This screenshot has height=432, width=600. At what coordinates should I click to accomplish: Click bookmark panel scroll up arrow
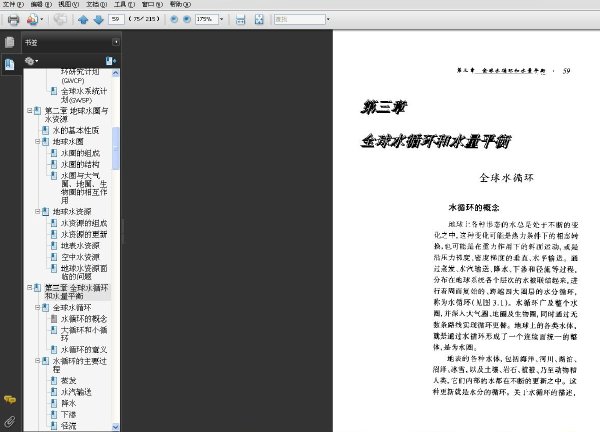pyautogui.click(x=116, y=73)
